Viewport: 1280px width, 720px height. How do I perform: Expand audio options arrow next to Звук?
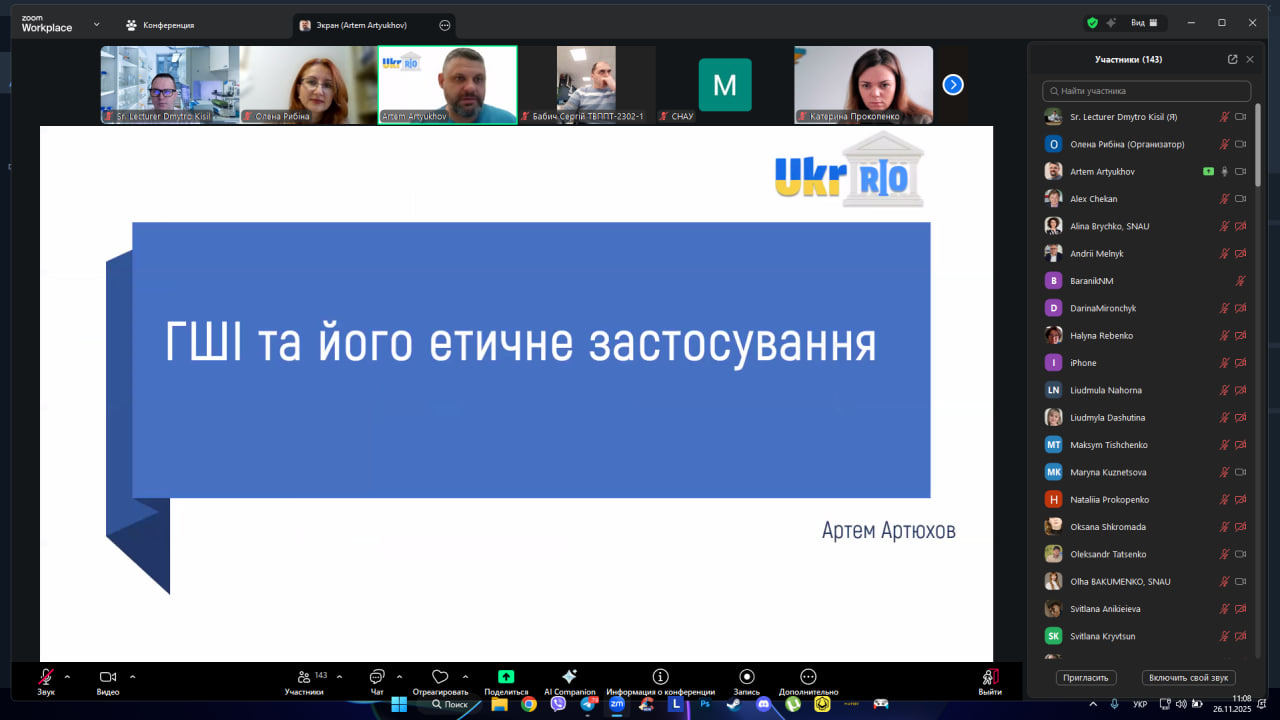coord(68,677)
